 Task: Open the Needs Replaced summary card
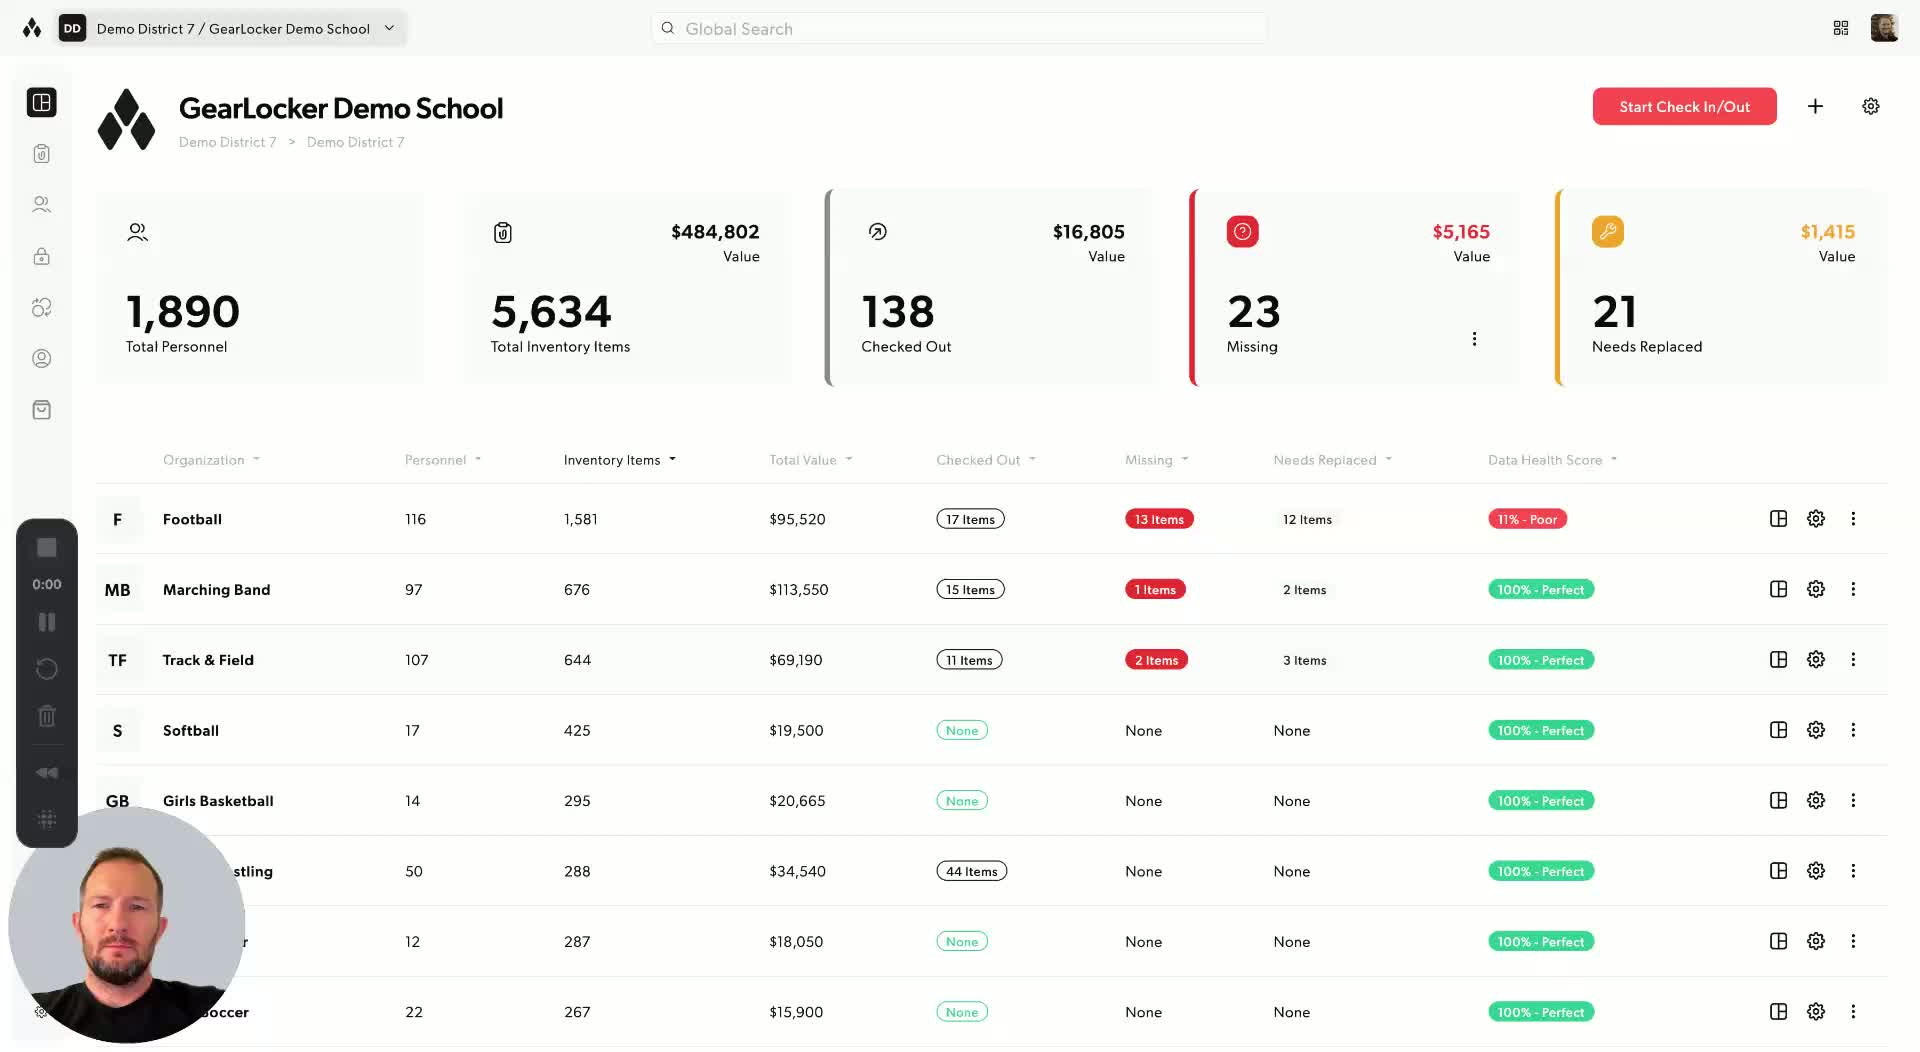(1721, 288)
